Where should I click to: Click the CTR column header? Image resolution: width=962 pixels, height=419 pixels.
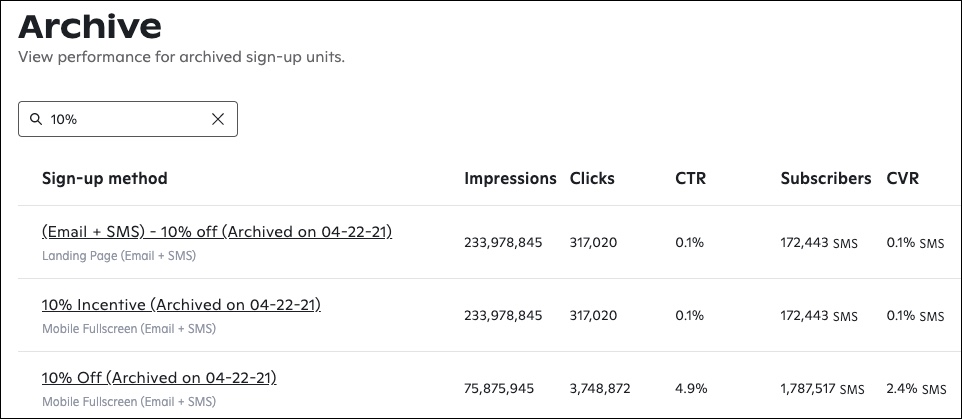[690, 178]
